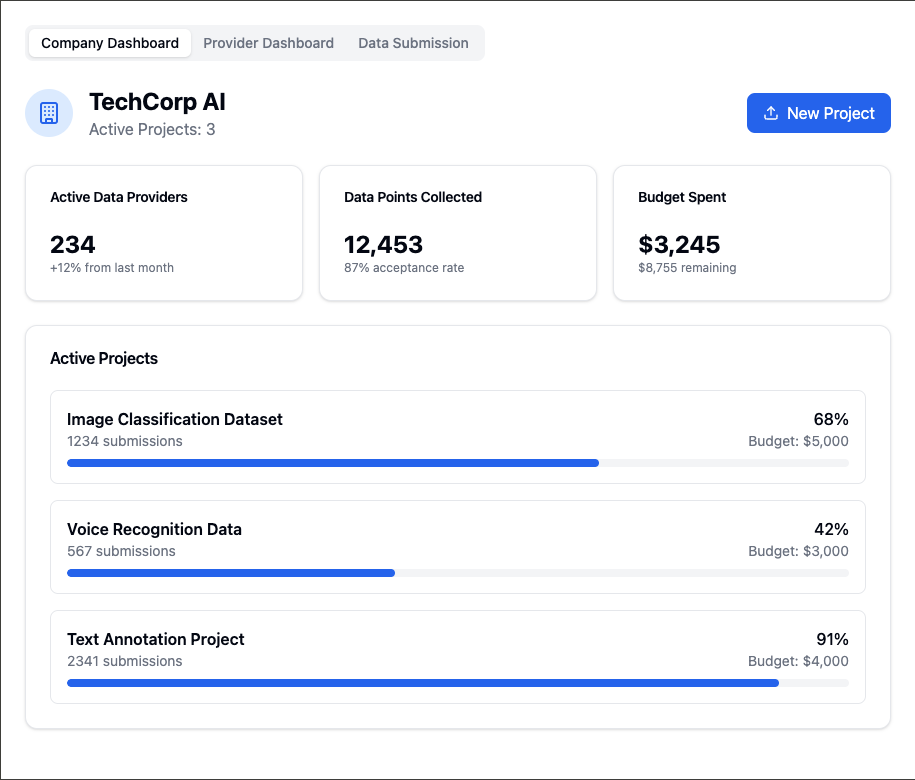The image size is (915, 780).
Task: Click the Budget: $3,000 label
Action: pos(798,551)
